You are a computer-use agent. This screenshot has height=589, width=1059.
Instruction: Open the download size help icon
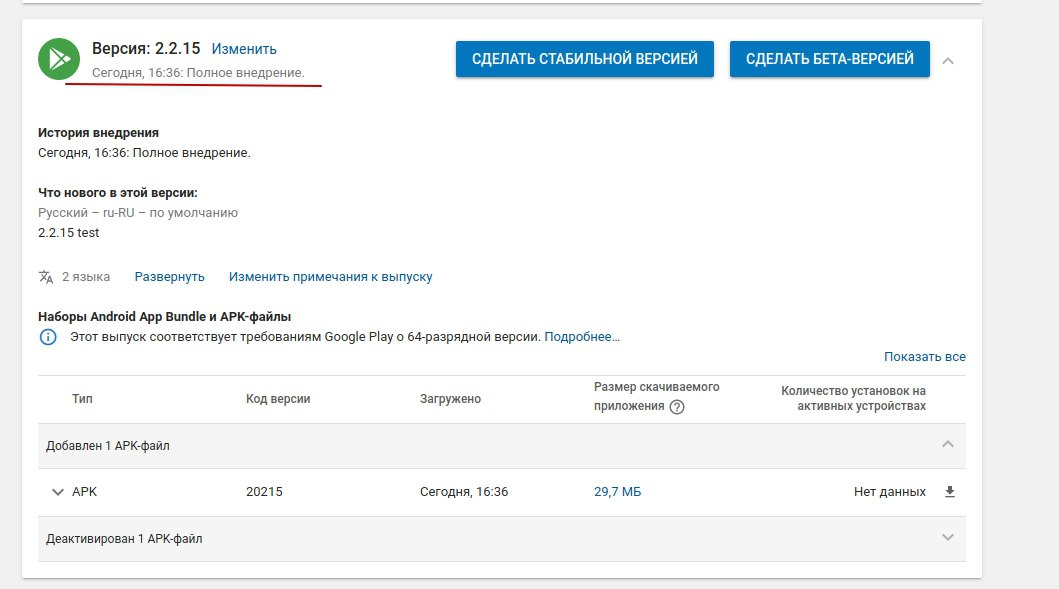[677, 407]
